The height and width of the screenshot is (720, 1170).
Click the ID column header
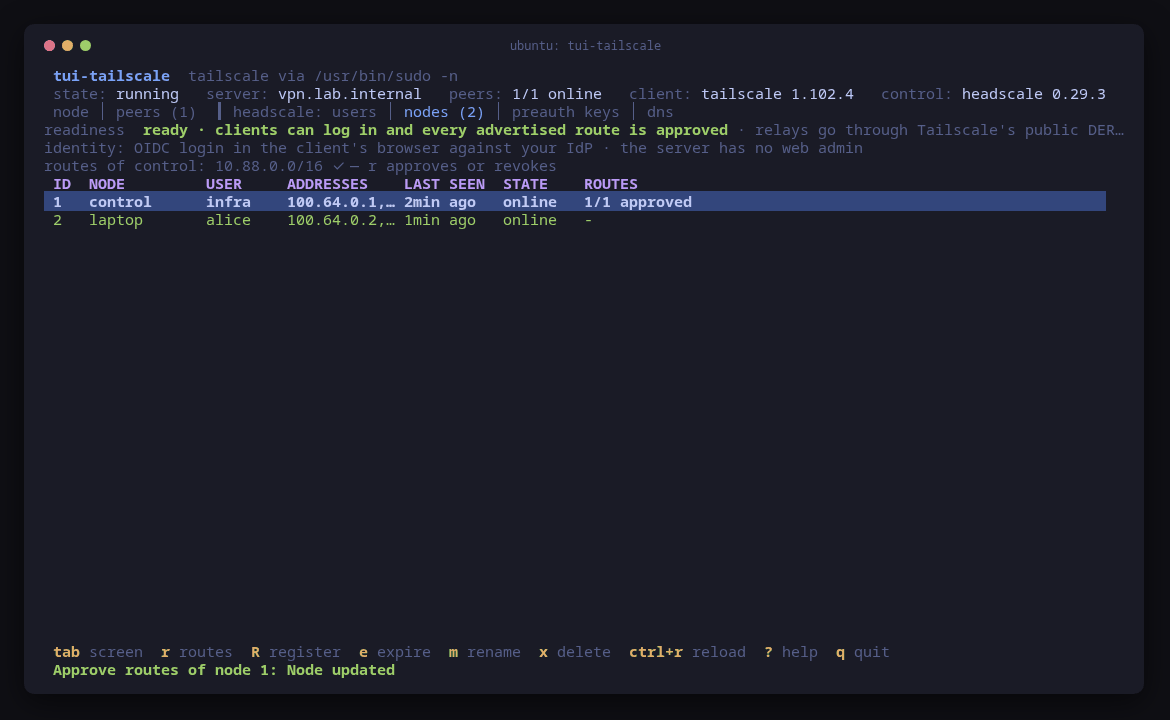[x=62, y=184]
